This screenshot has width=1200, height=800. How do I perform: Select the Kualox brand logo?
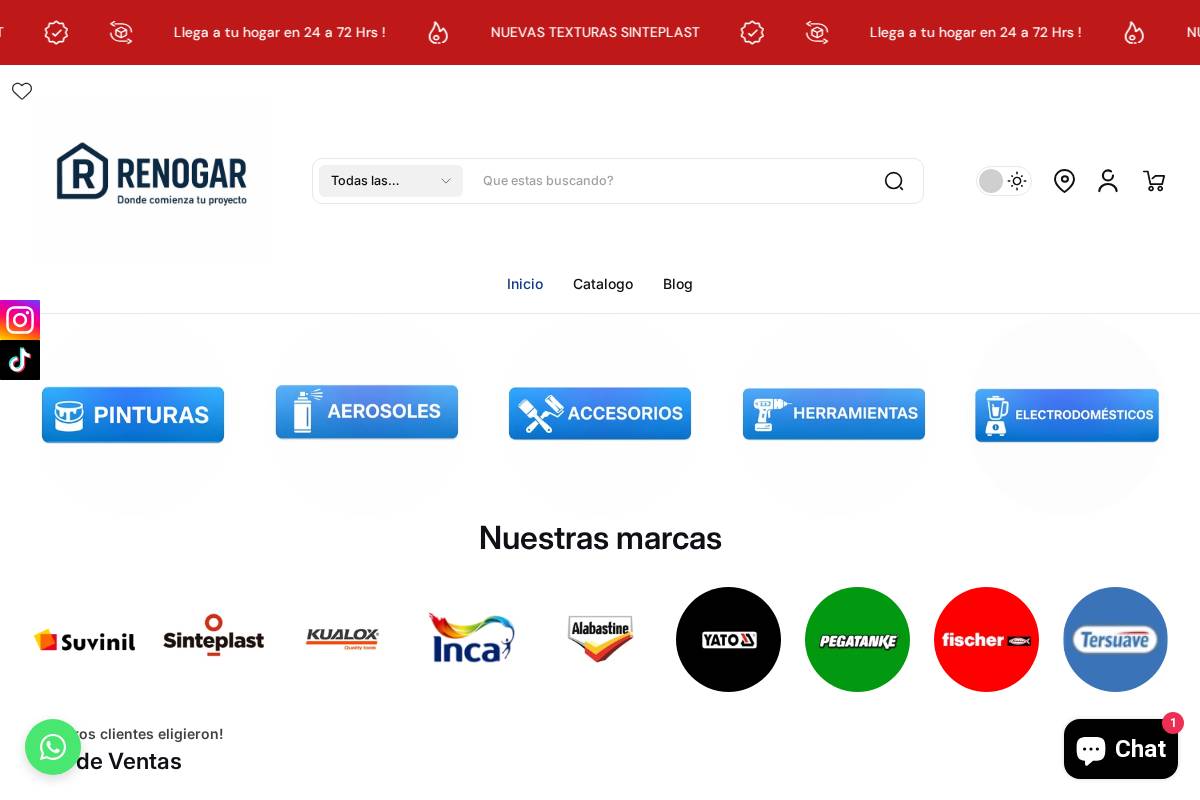click(342, 640)
